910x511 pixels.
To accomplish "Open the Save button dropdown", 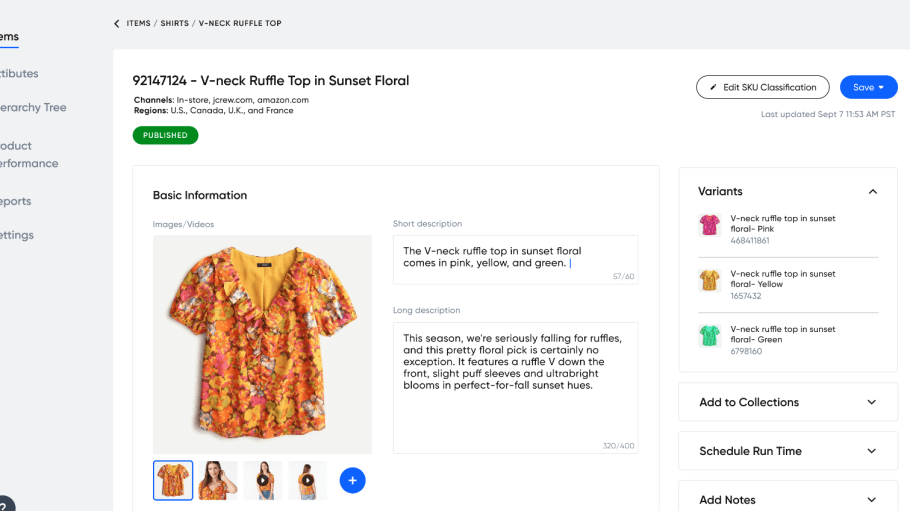I will click(x=881, y=87).
